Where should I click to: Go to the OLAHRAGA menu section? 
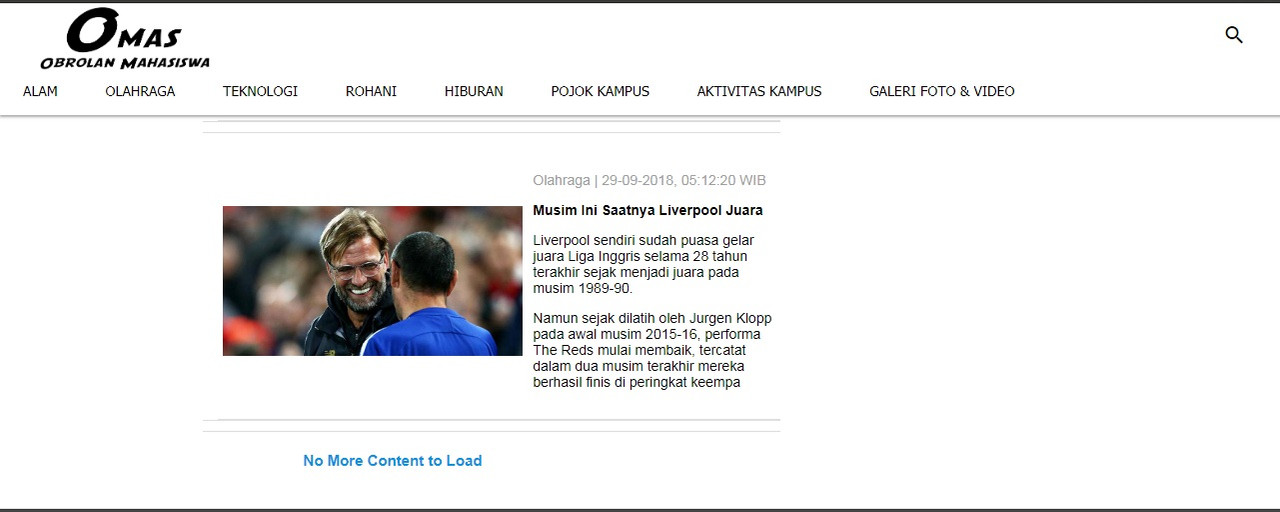(x=140, y=91)
